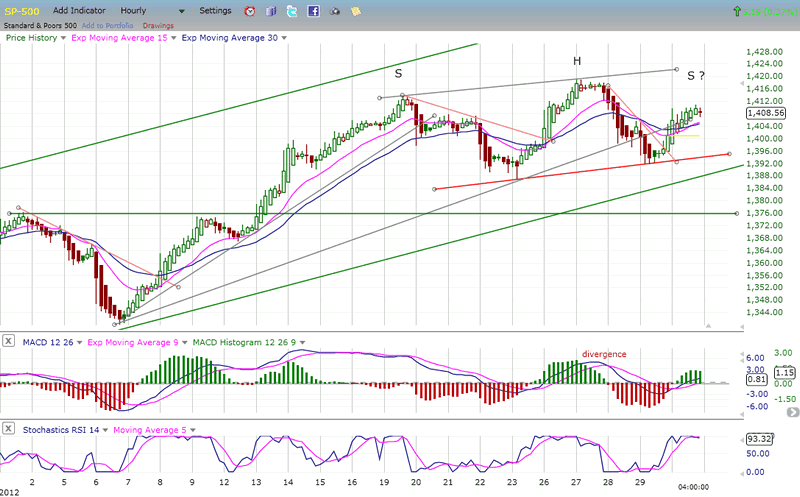Click the book icon in the toolbar
Viewport: 800px width, 497px height.
tap(270, 11)
